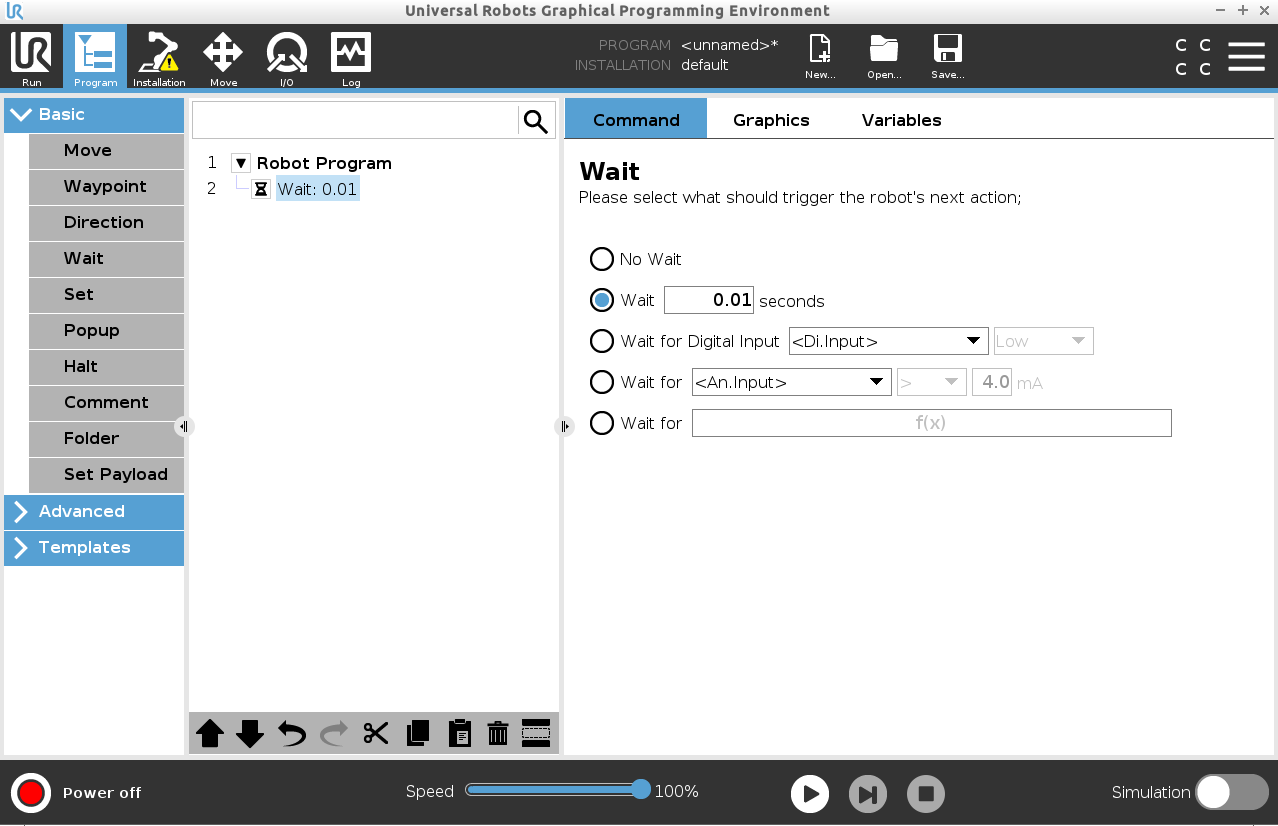Image resolution: width=1278 pixels, height=826 pixels.
Task: Open the Installation screen icon
Action: [159, 58]
